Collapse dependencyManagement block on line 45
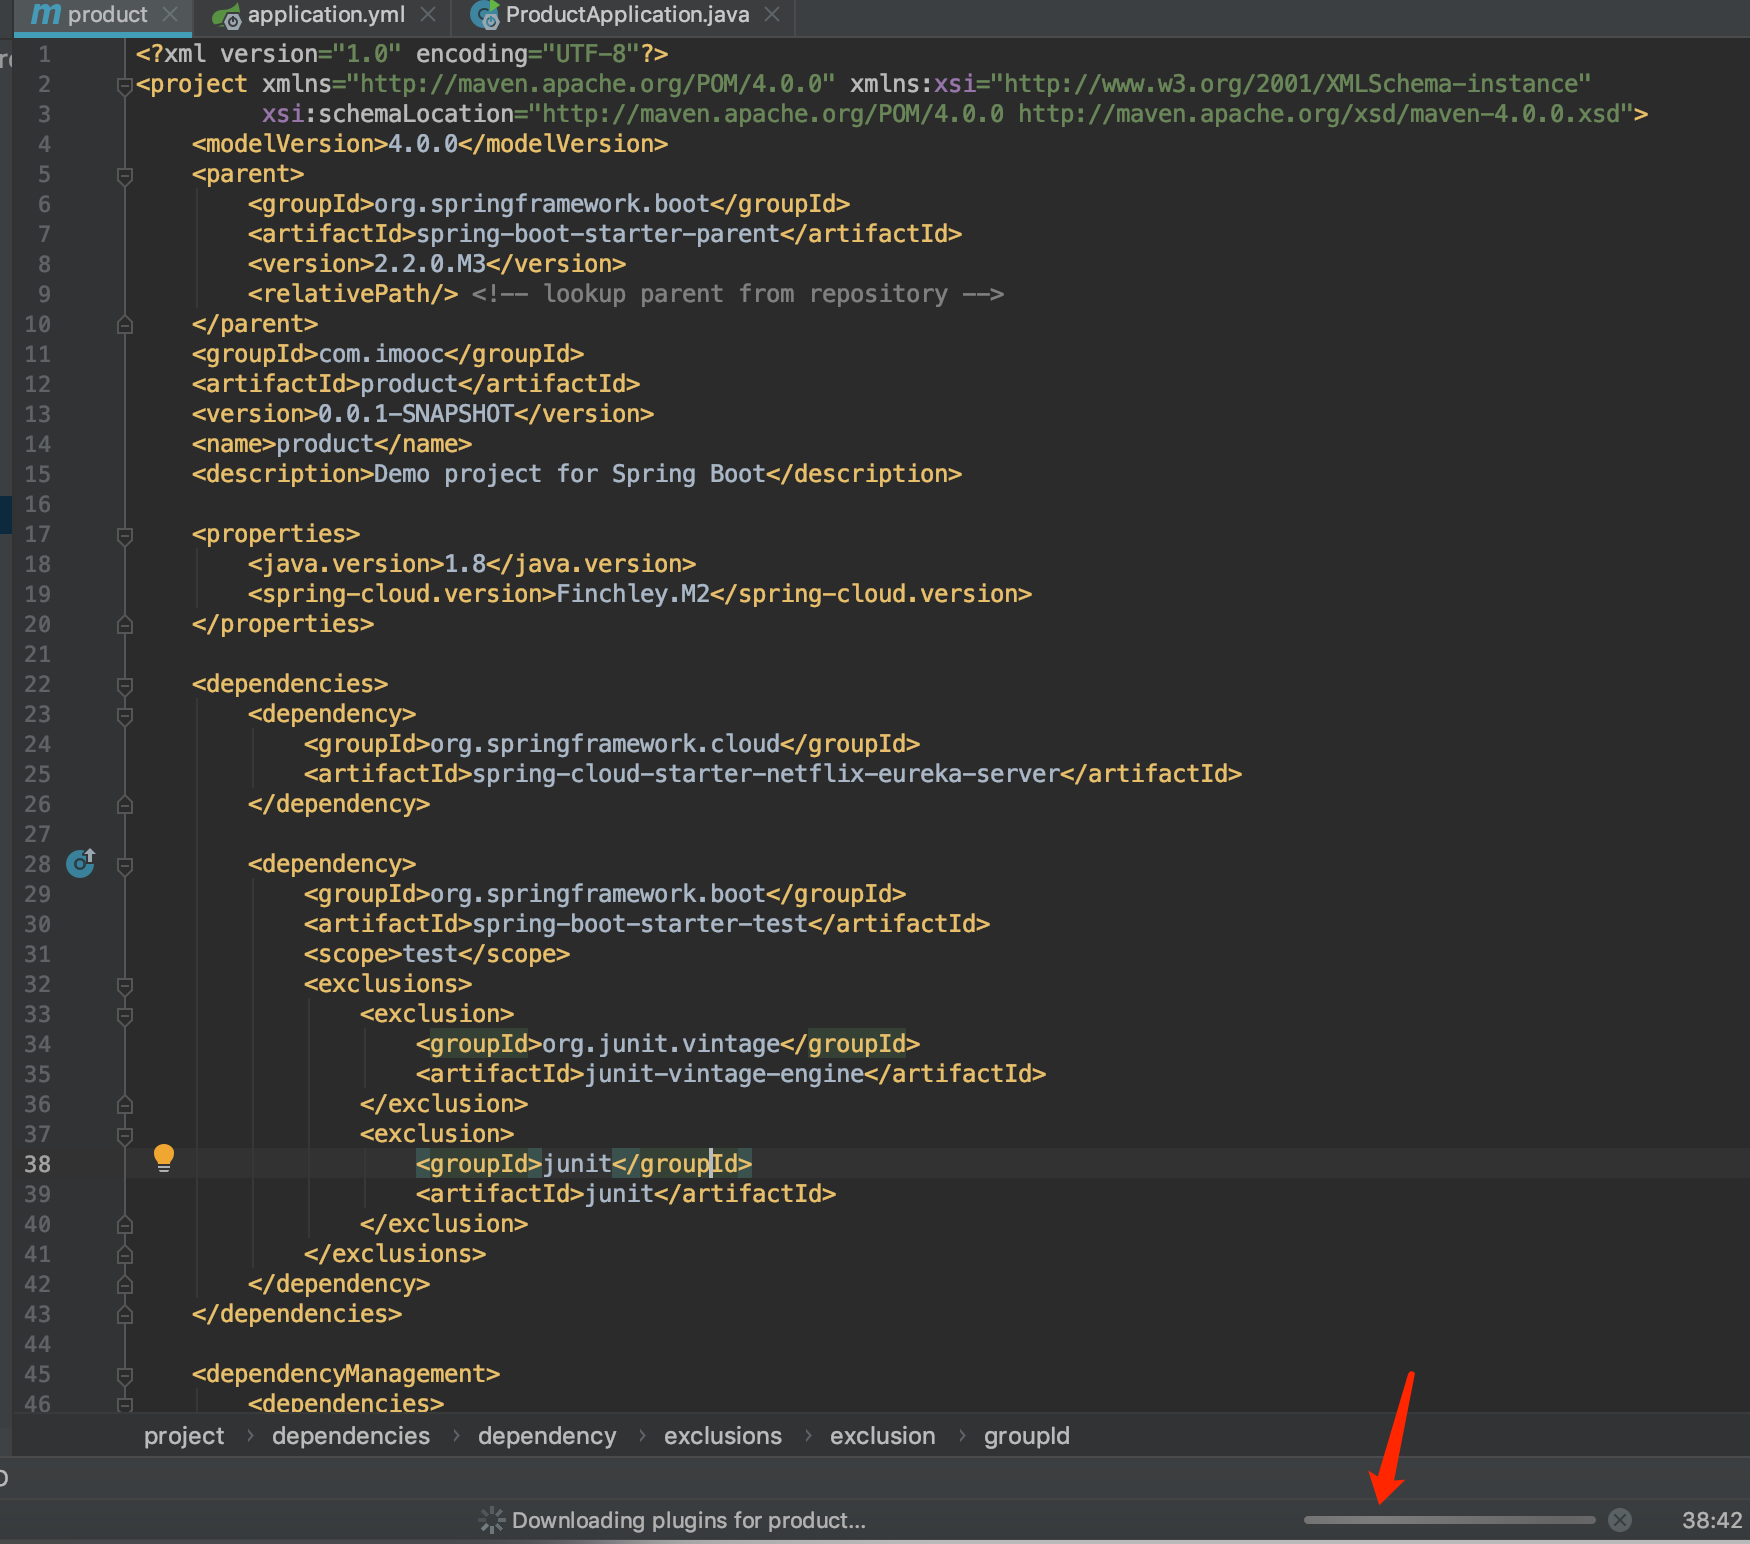Viewport: 1750px width, 1544px height. point(125,1376)
